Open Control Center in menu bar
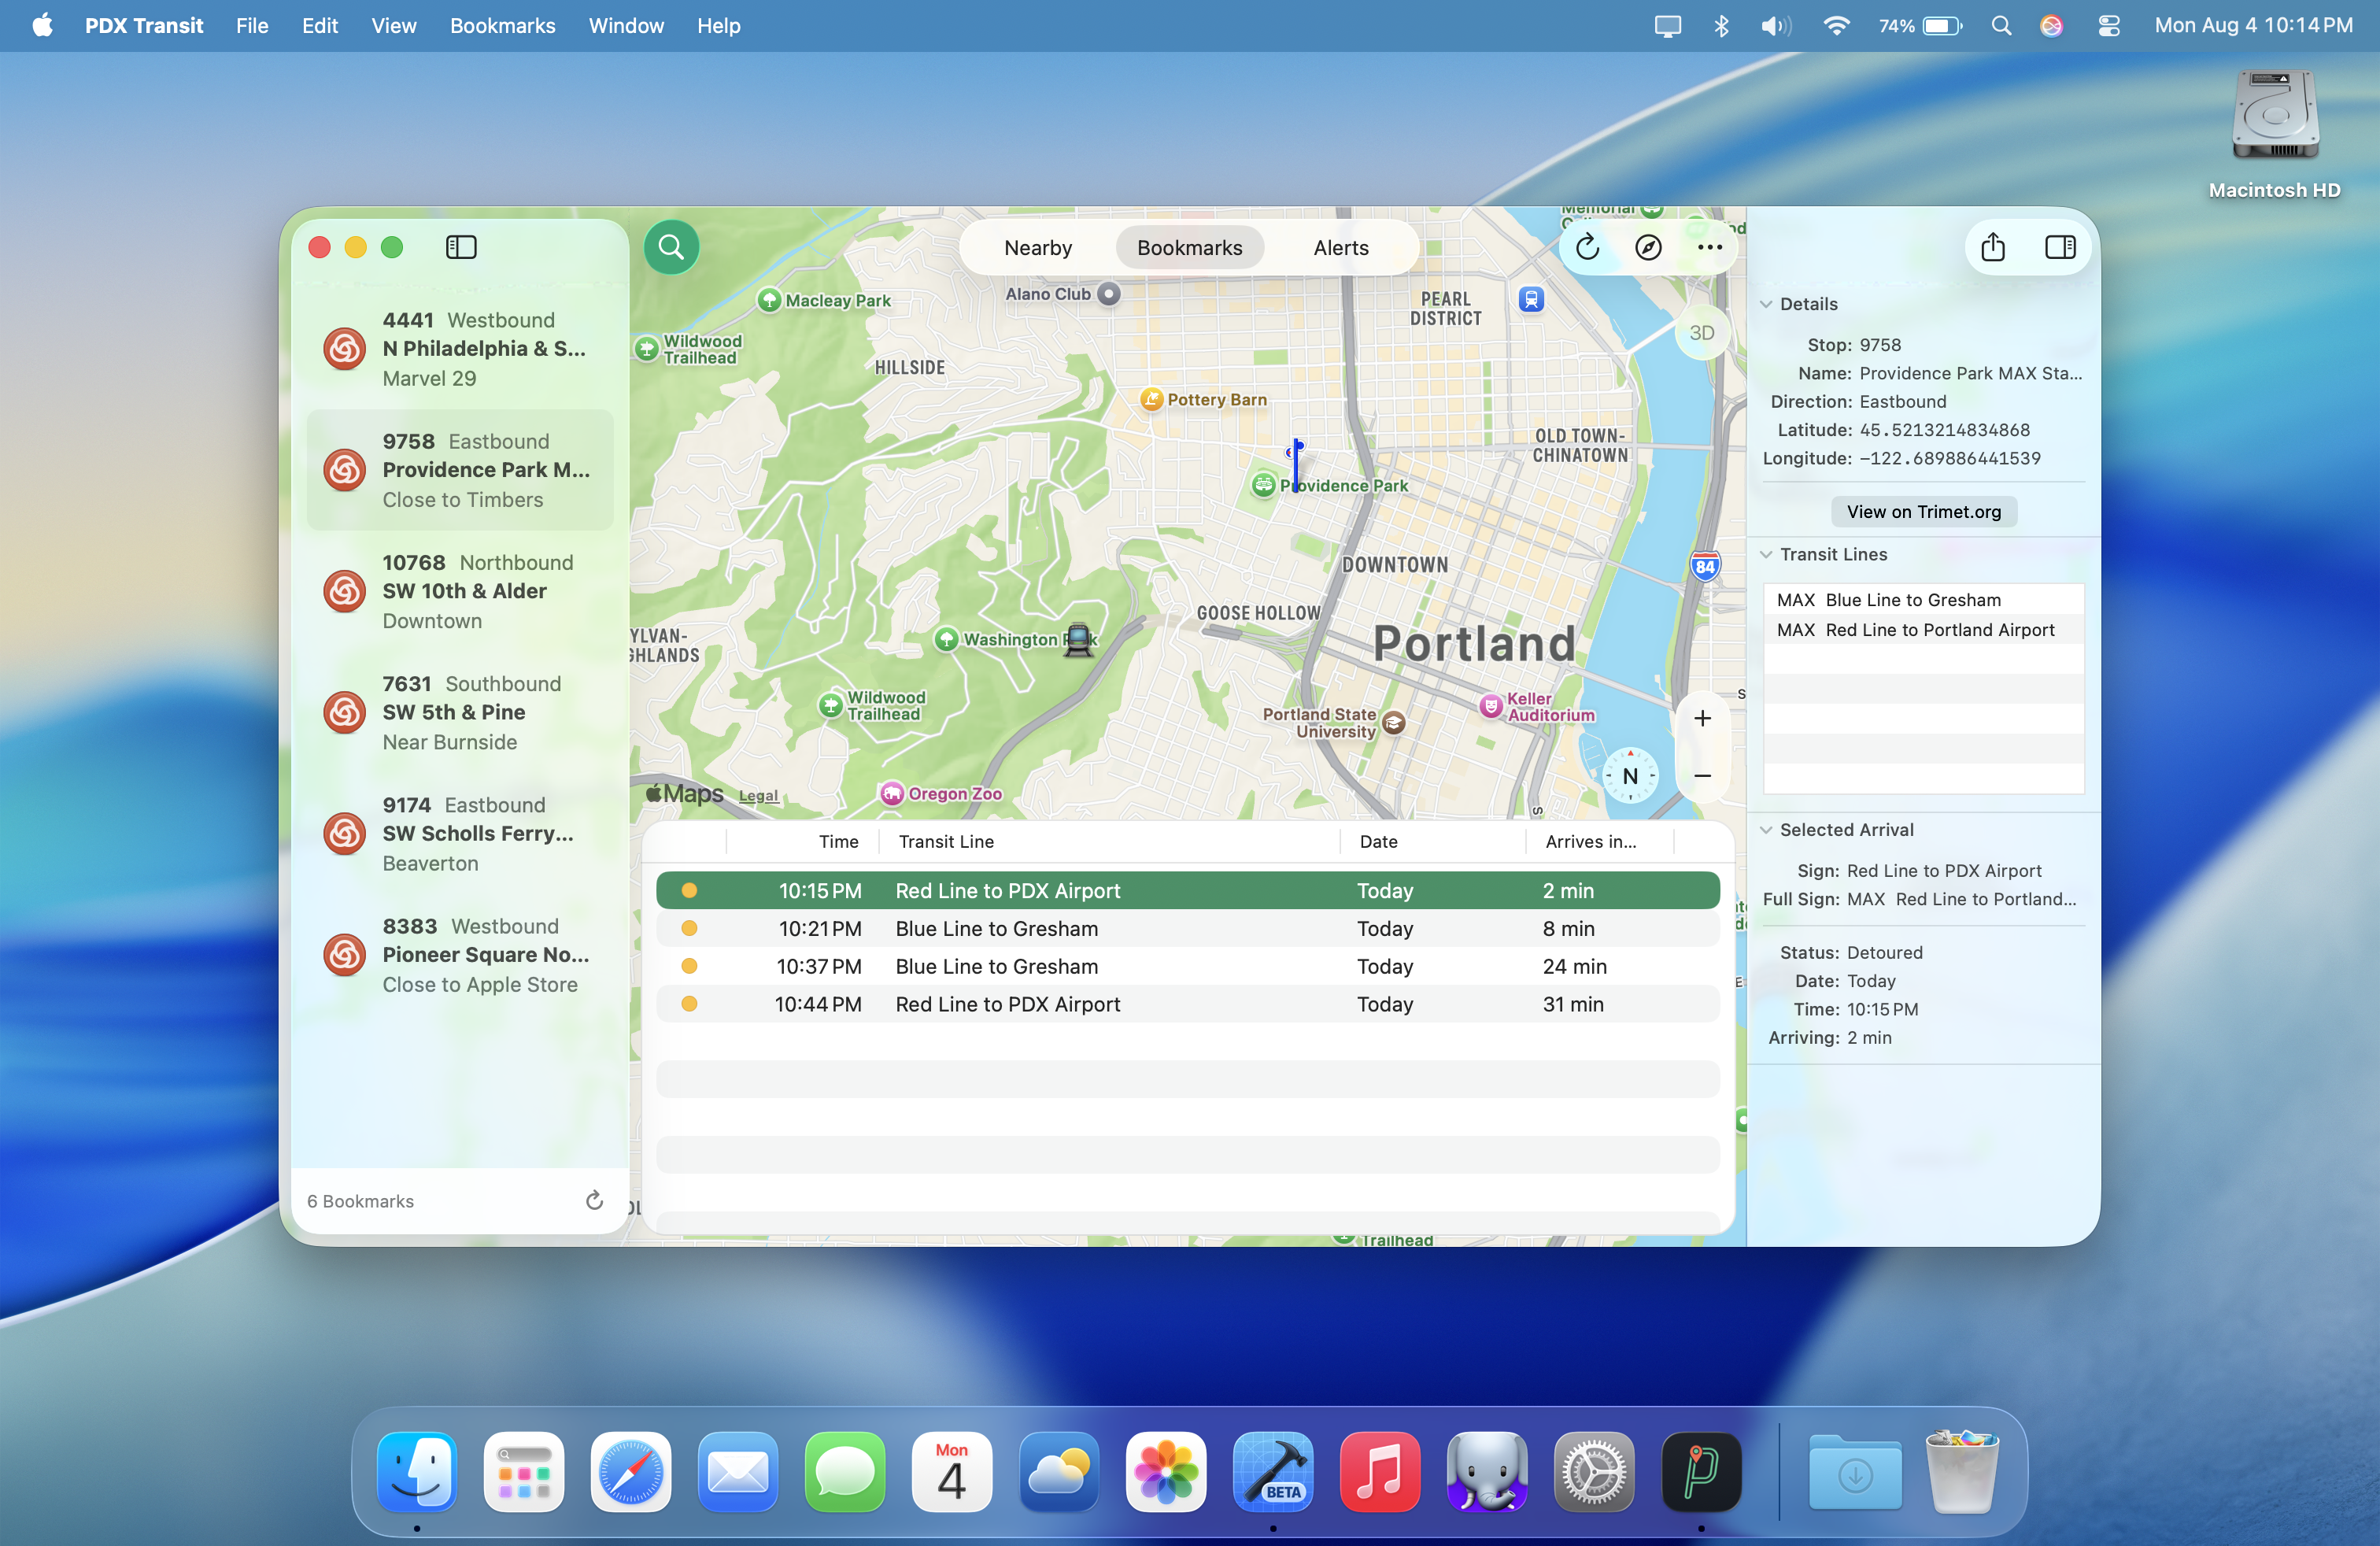This screenshot has height=1546, width=2380. point(2109,26)
